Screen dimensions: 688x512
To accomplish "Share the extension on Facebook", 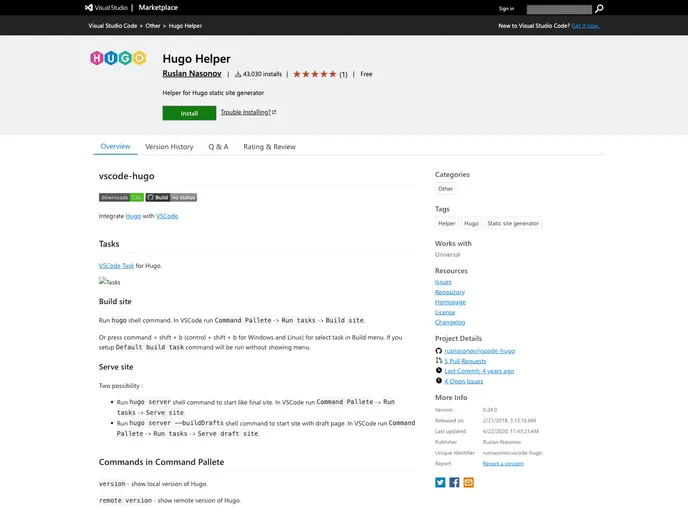I will pyautogui.click(x=454, y=483).
